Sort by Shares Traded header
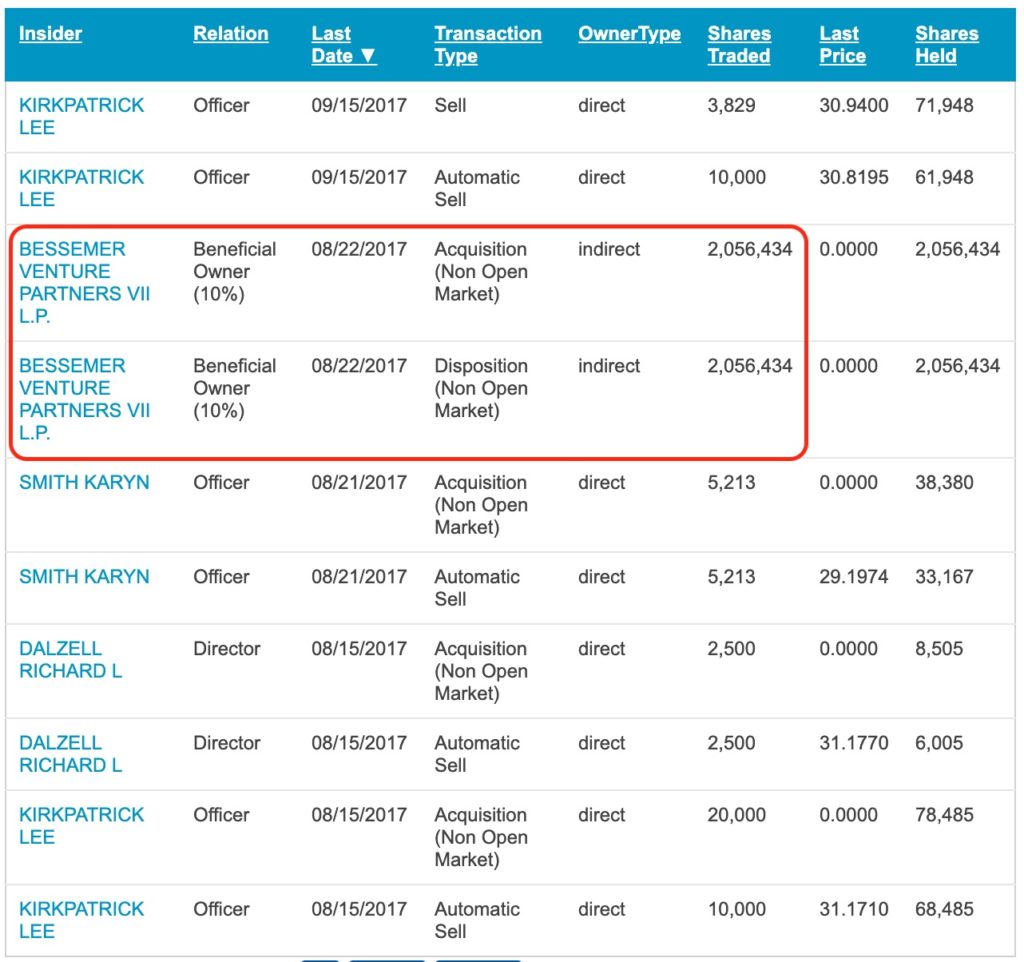The height and width of the screenshot is (962, 1024). [x=739, y=44]
